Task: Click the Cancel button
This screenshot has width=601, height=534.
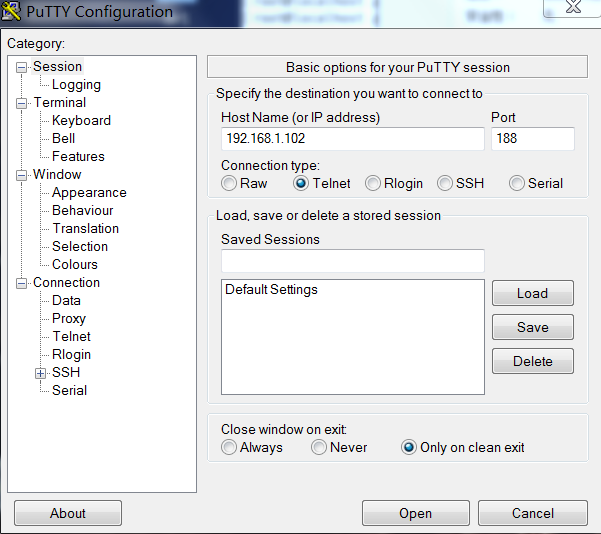Action: (x=533, y=513)
